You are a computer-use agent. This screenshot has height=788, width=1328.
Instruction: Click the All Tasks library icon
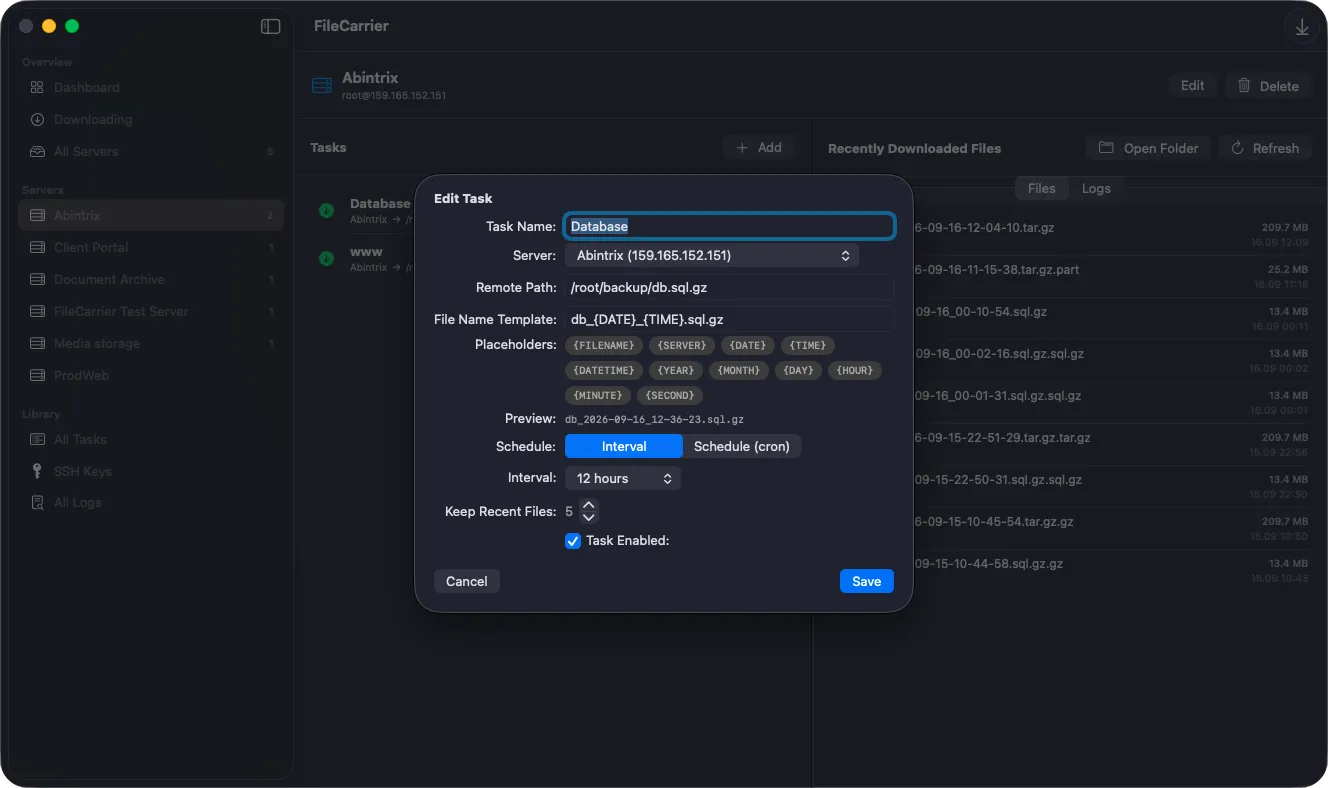point(37,439)
